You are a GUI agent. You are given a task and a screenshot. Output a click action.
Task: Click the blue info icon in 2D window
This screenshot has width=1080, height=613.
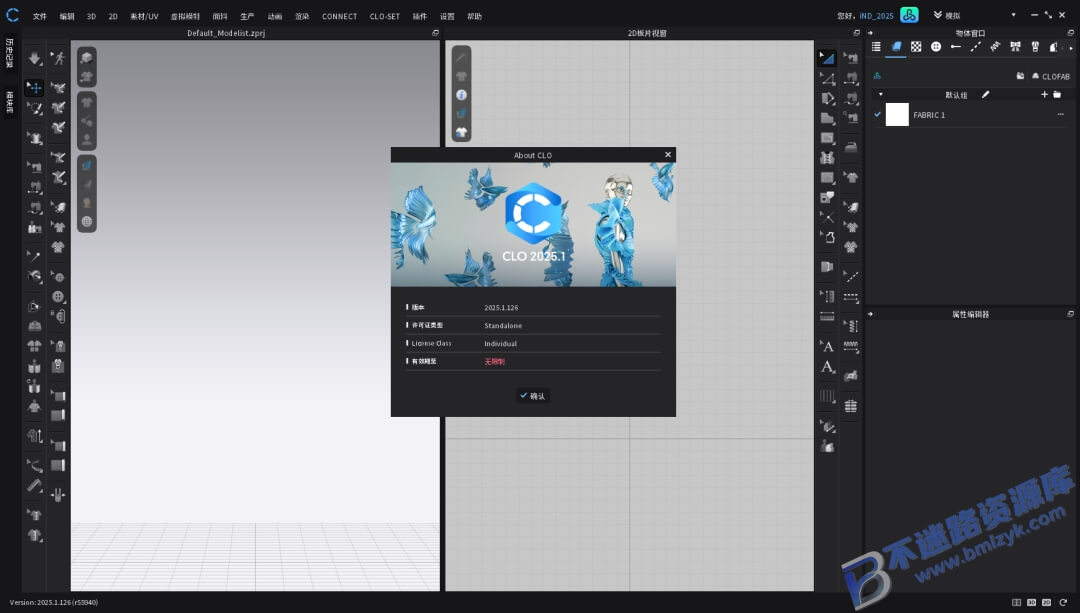coord(461,94)
